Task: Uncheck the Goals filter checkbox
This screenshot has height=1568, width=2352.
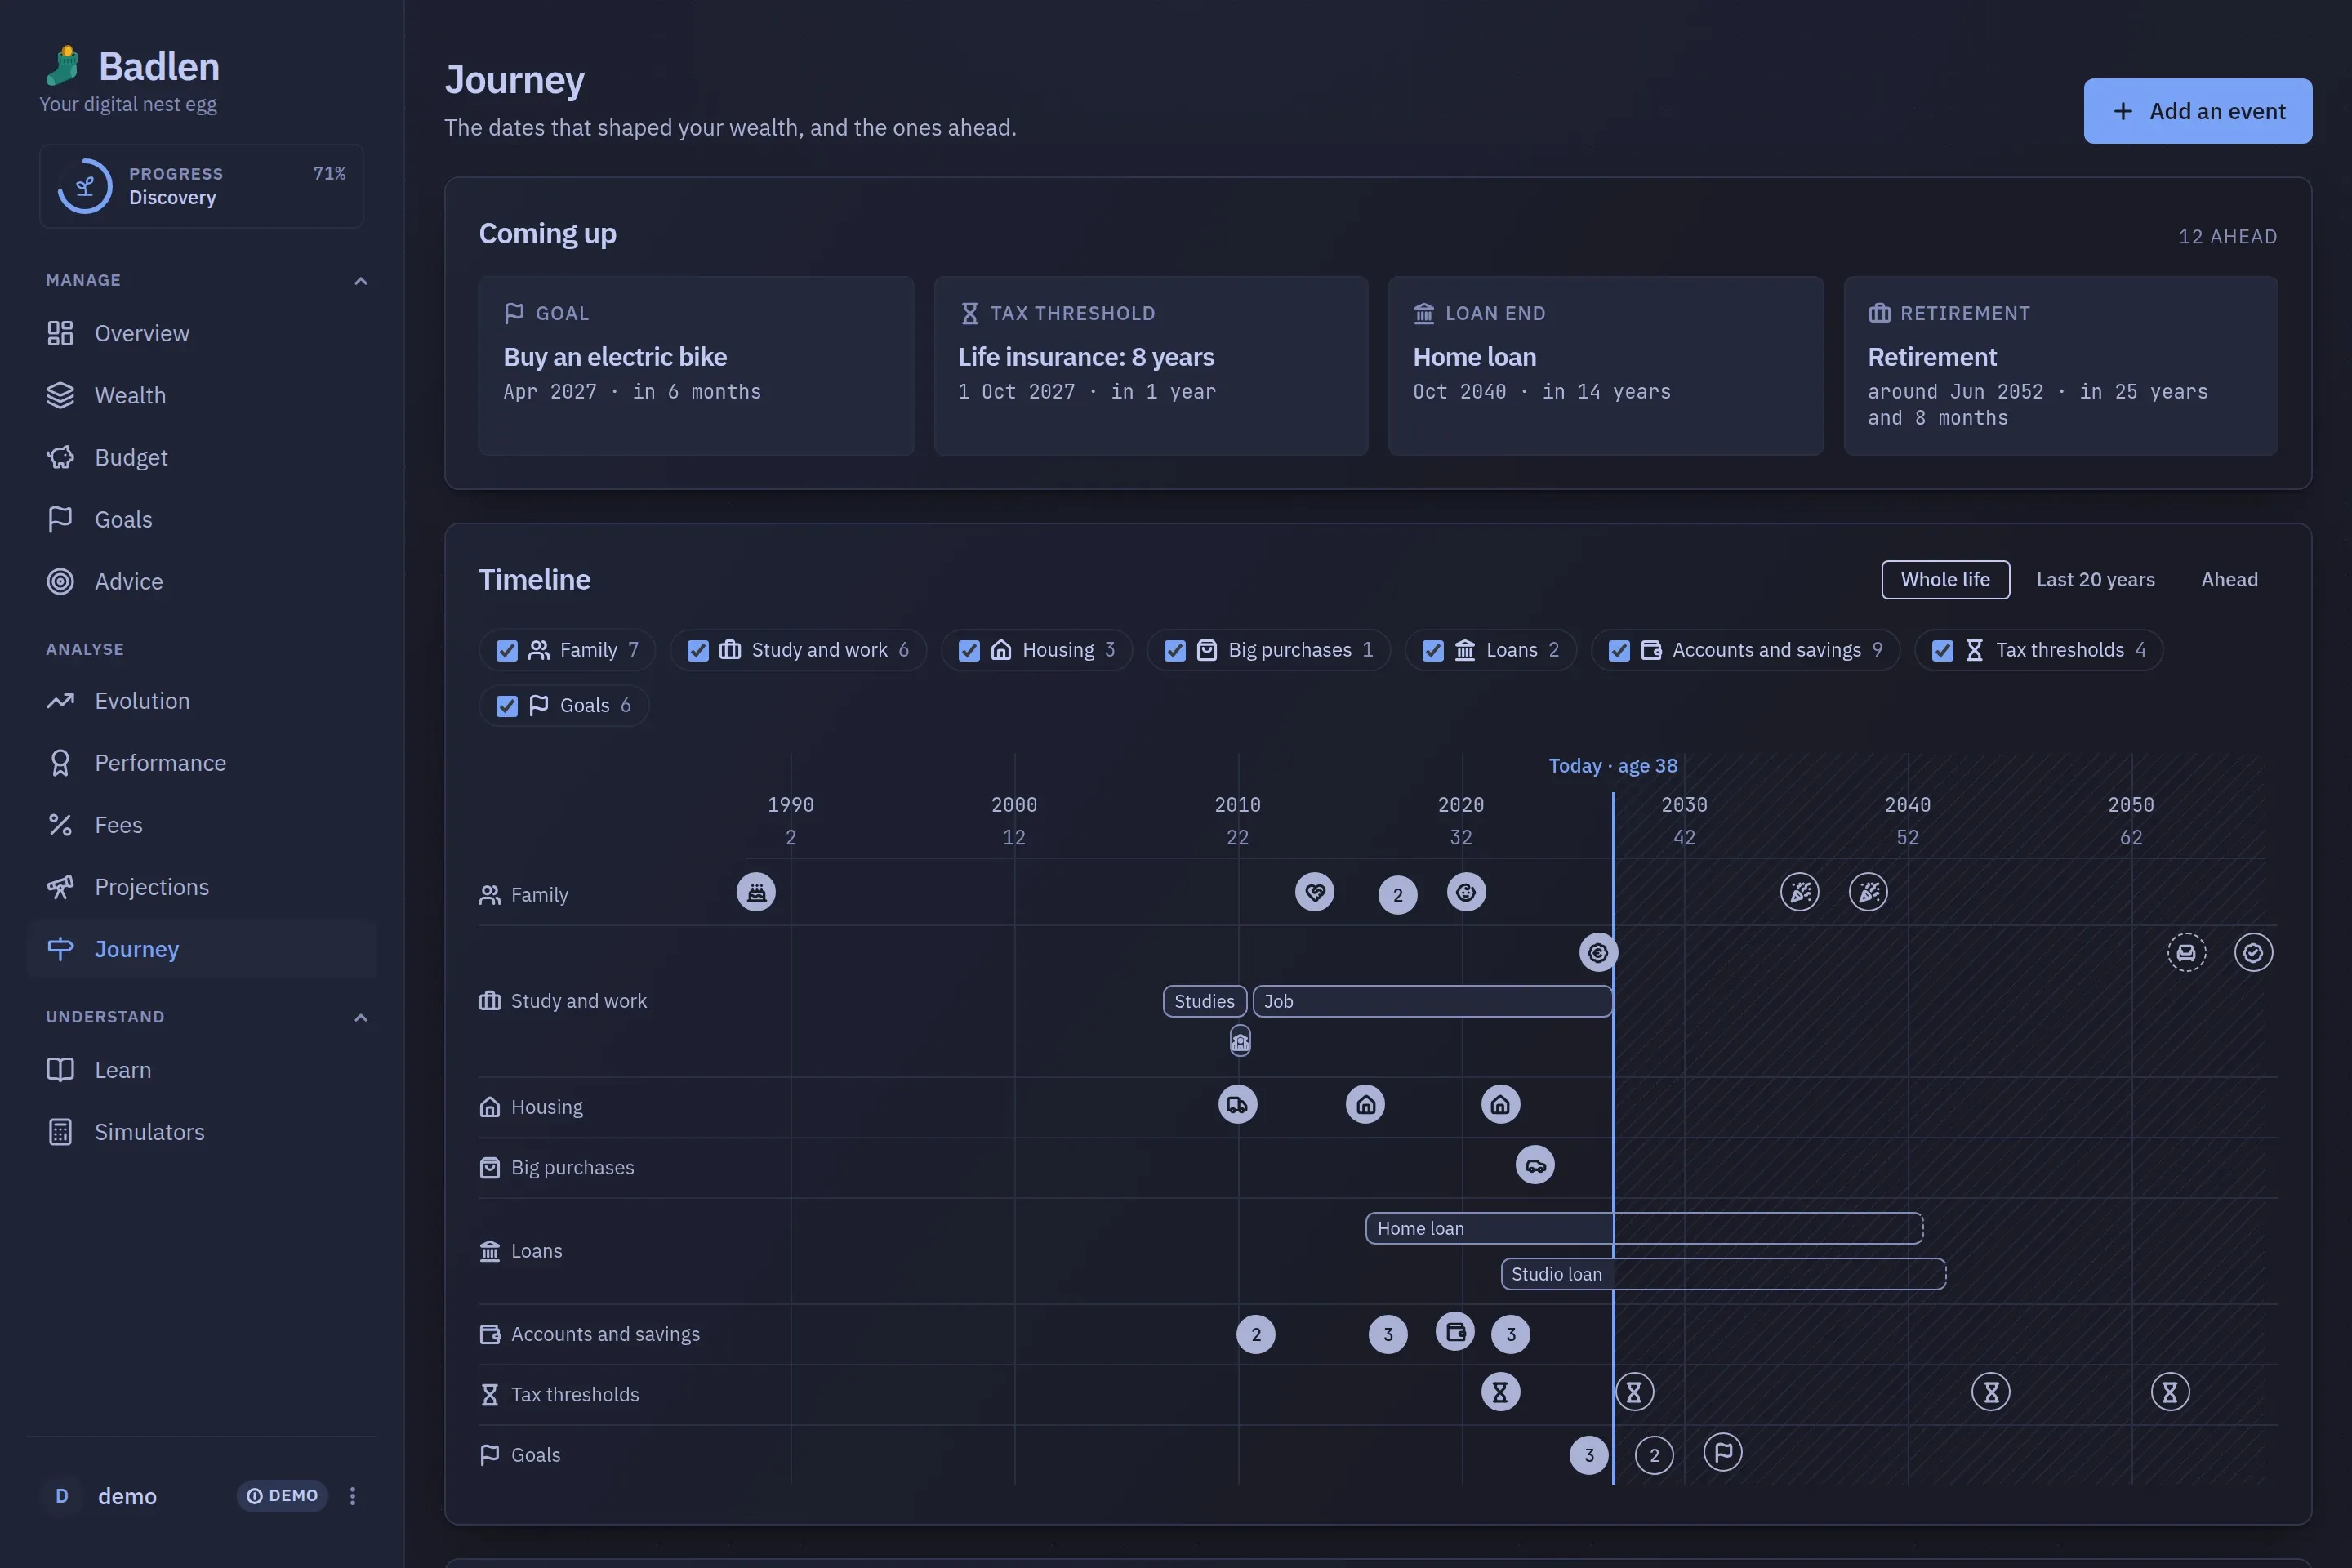Action: coord(507,706)
